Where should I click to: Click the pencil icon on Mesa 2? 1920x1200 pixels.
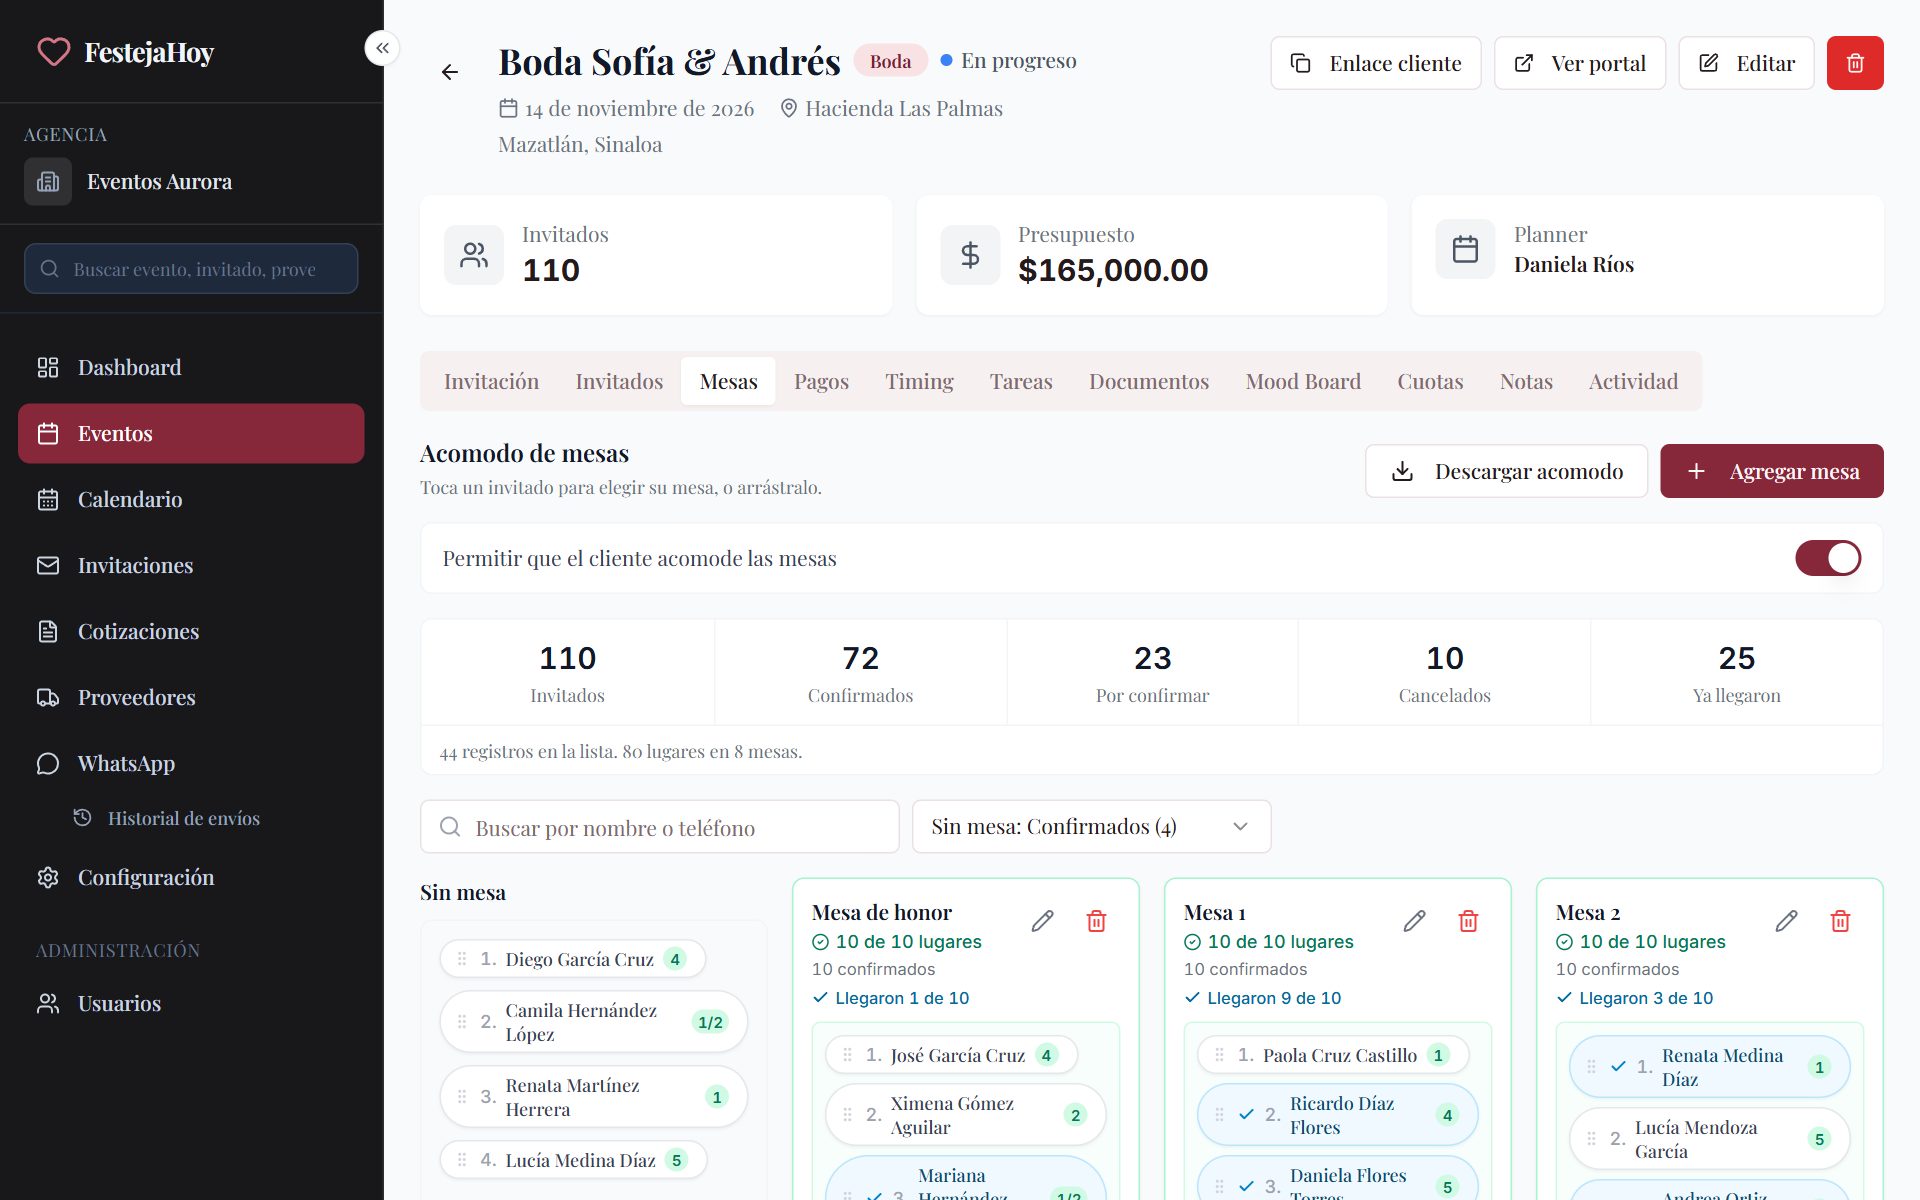(x=1786, y=921)
